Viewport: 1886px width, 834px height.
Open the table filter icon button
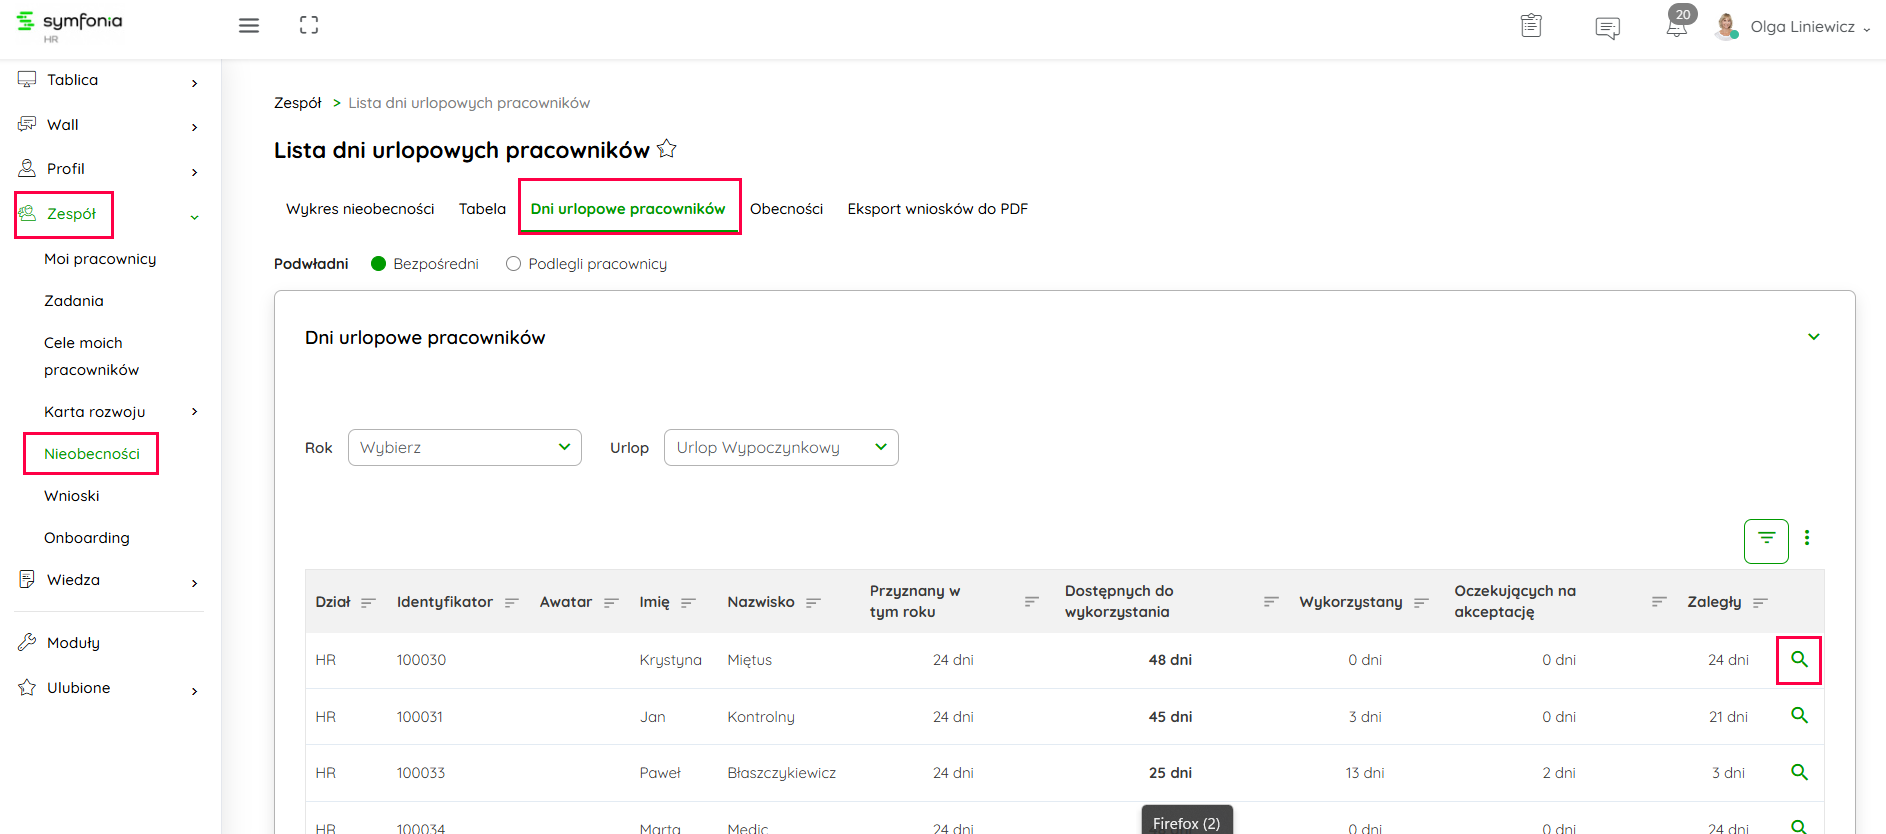pyautogui.click(x=1766, y=540)
